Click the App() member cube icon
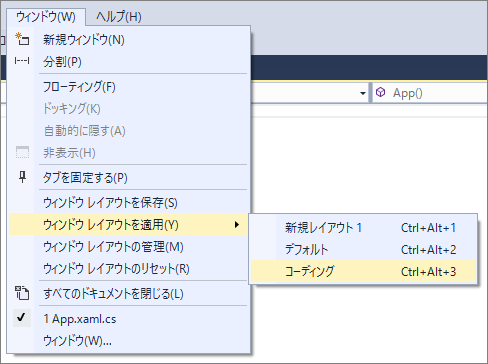Viewport: 488px width, 364px height. (x=380, y=92)
